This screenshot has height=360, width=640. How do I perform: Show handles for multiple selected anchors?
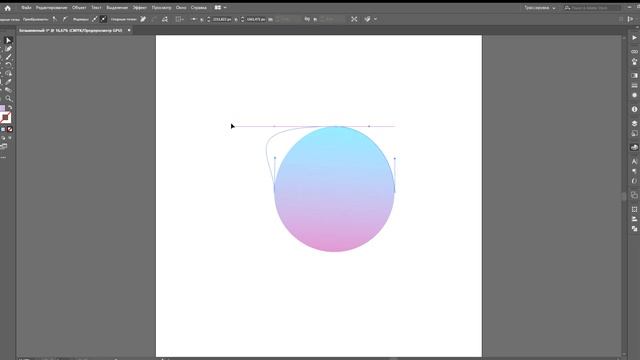tap(94, 19)
